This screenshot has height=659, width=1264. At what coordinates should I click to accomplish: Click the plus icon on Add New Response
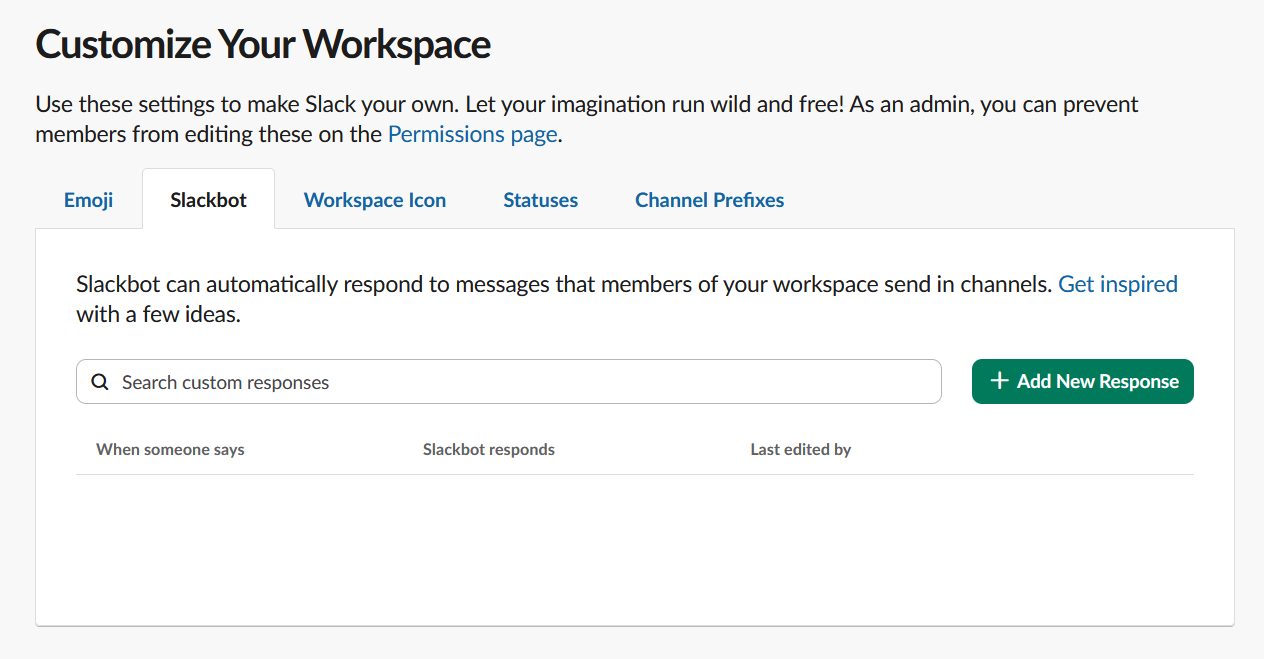tap(998, 381)
